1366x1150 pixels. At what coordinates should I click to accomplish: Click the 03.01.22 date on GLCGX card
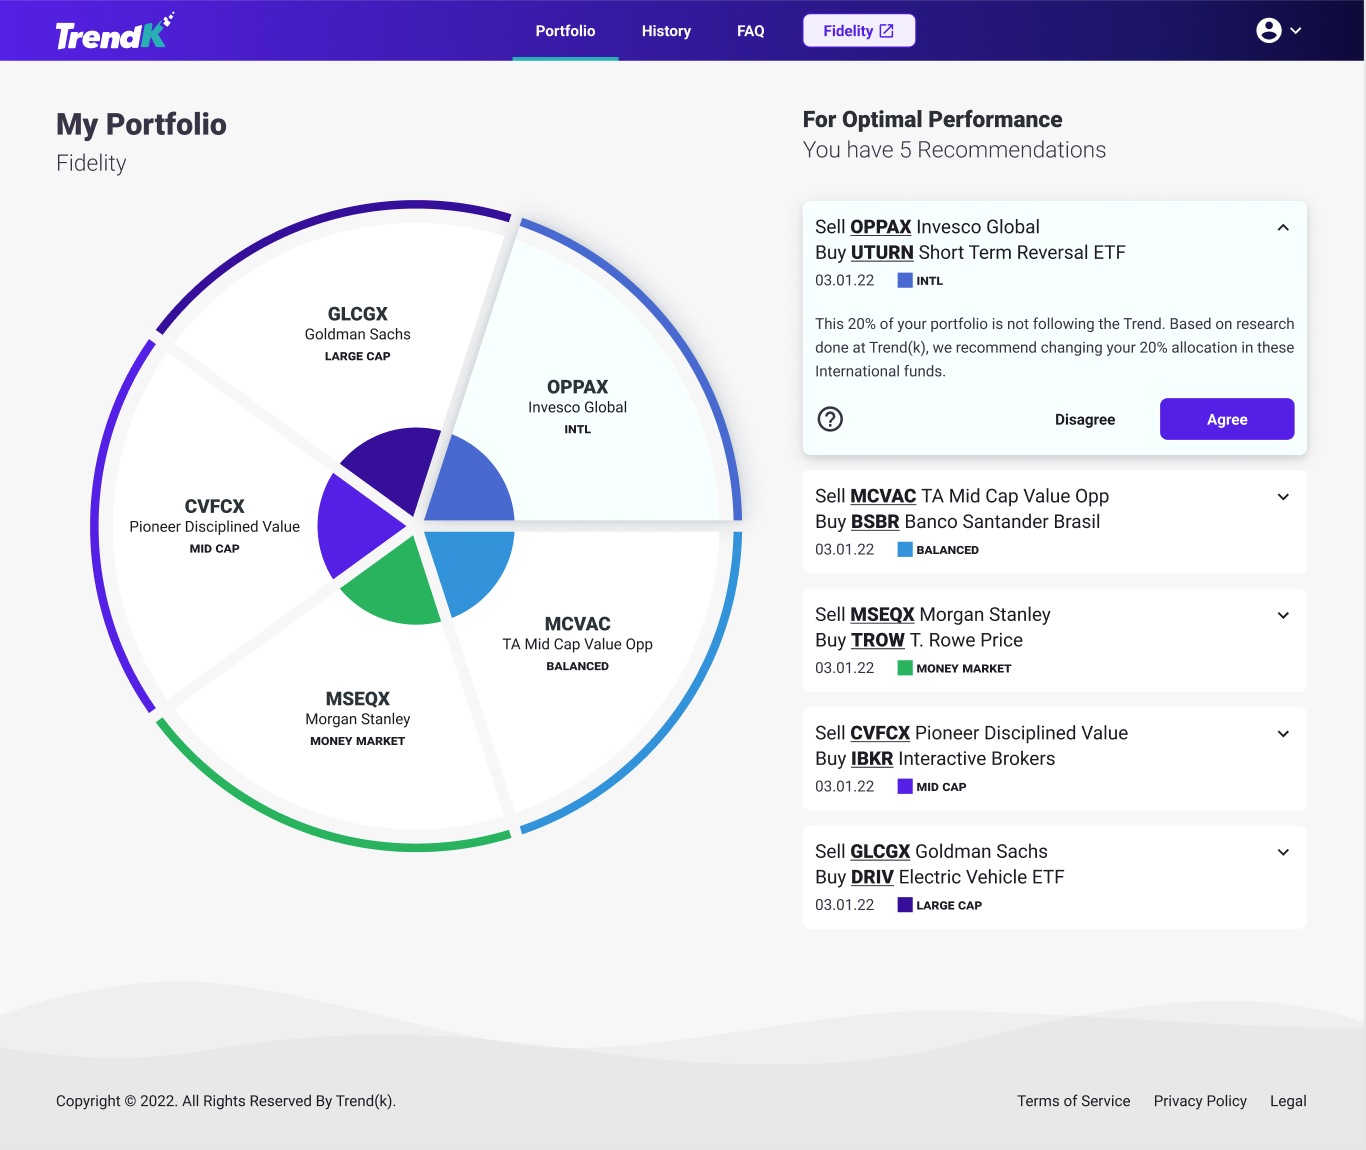(844, 905)
